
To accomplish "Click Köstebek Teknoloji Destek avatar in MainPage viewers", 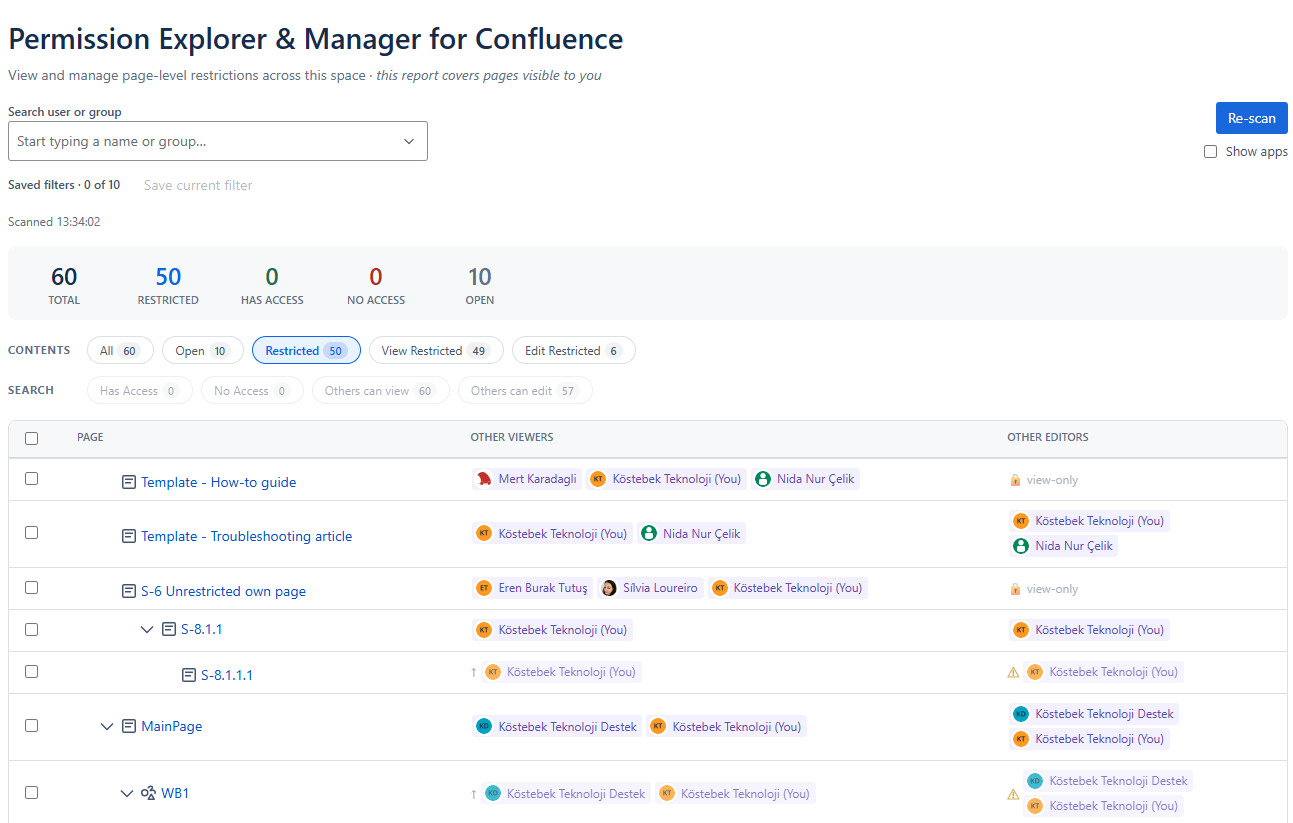I will [484, 727].
